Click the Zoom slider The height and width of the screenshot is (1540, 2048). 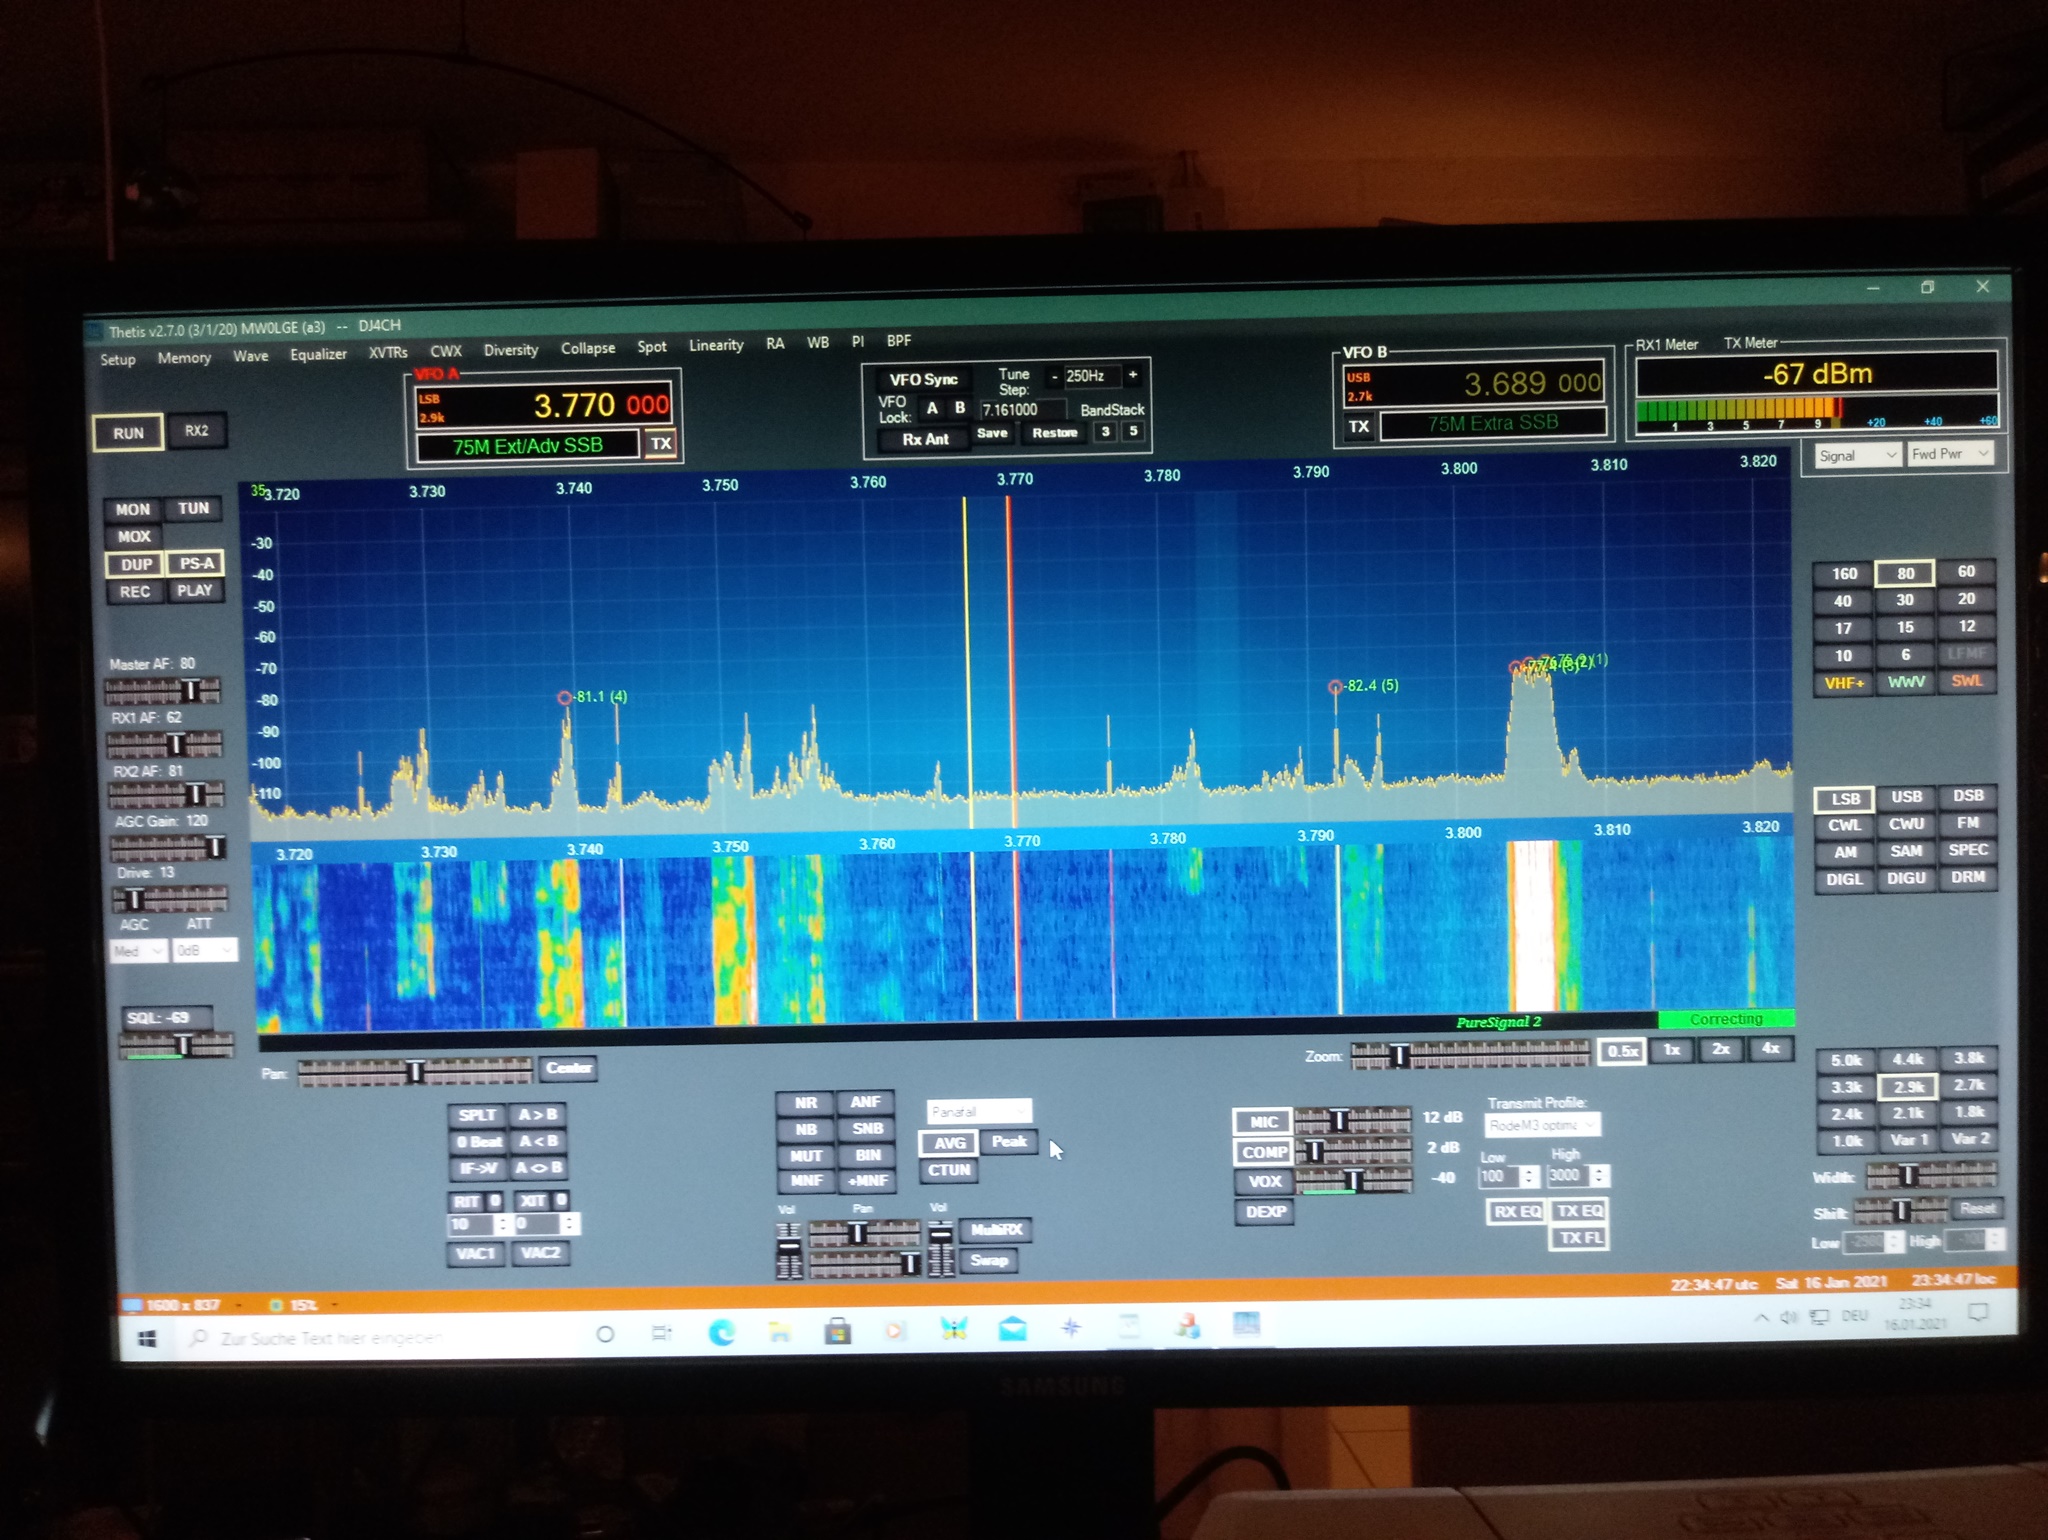[1469, 1052]
